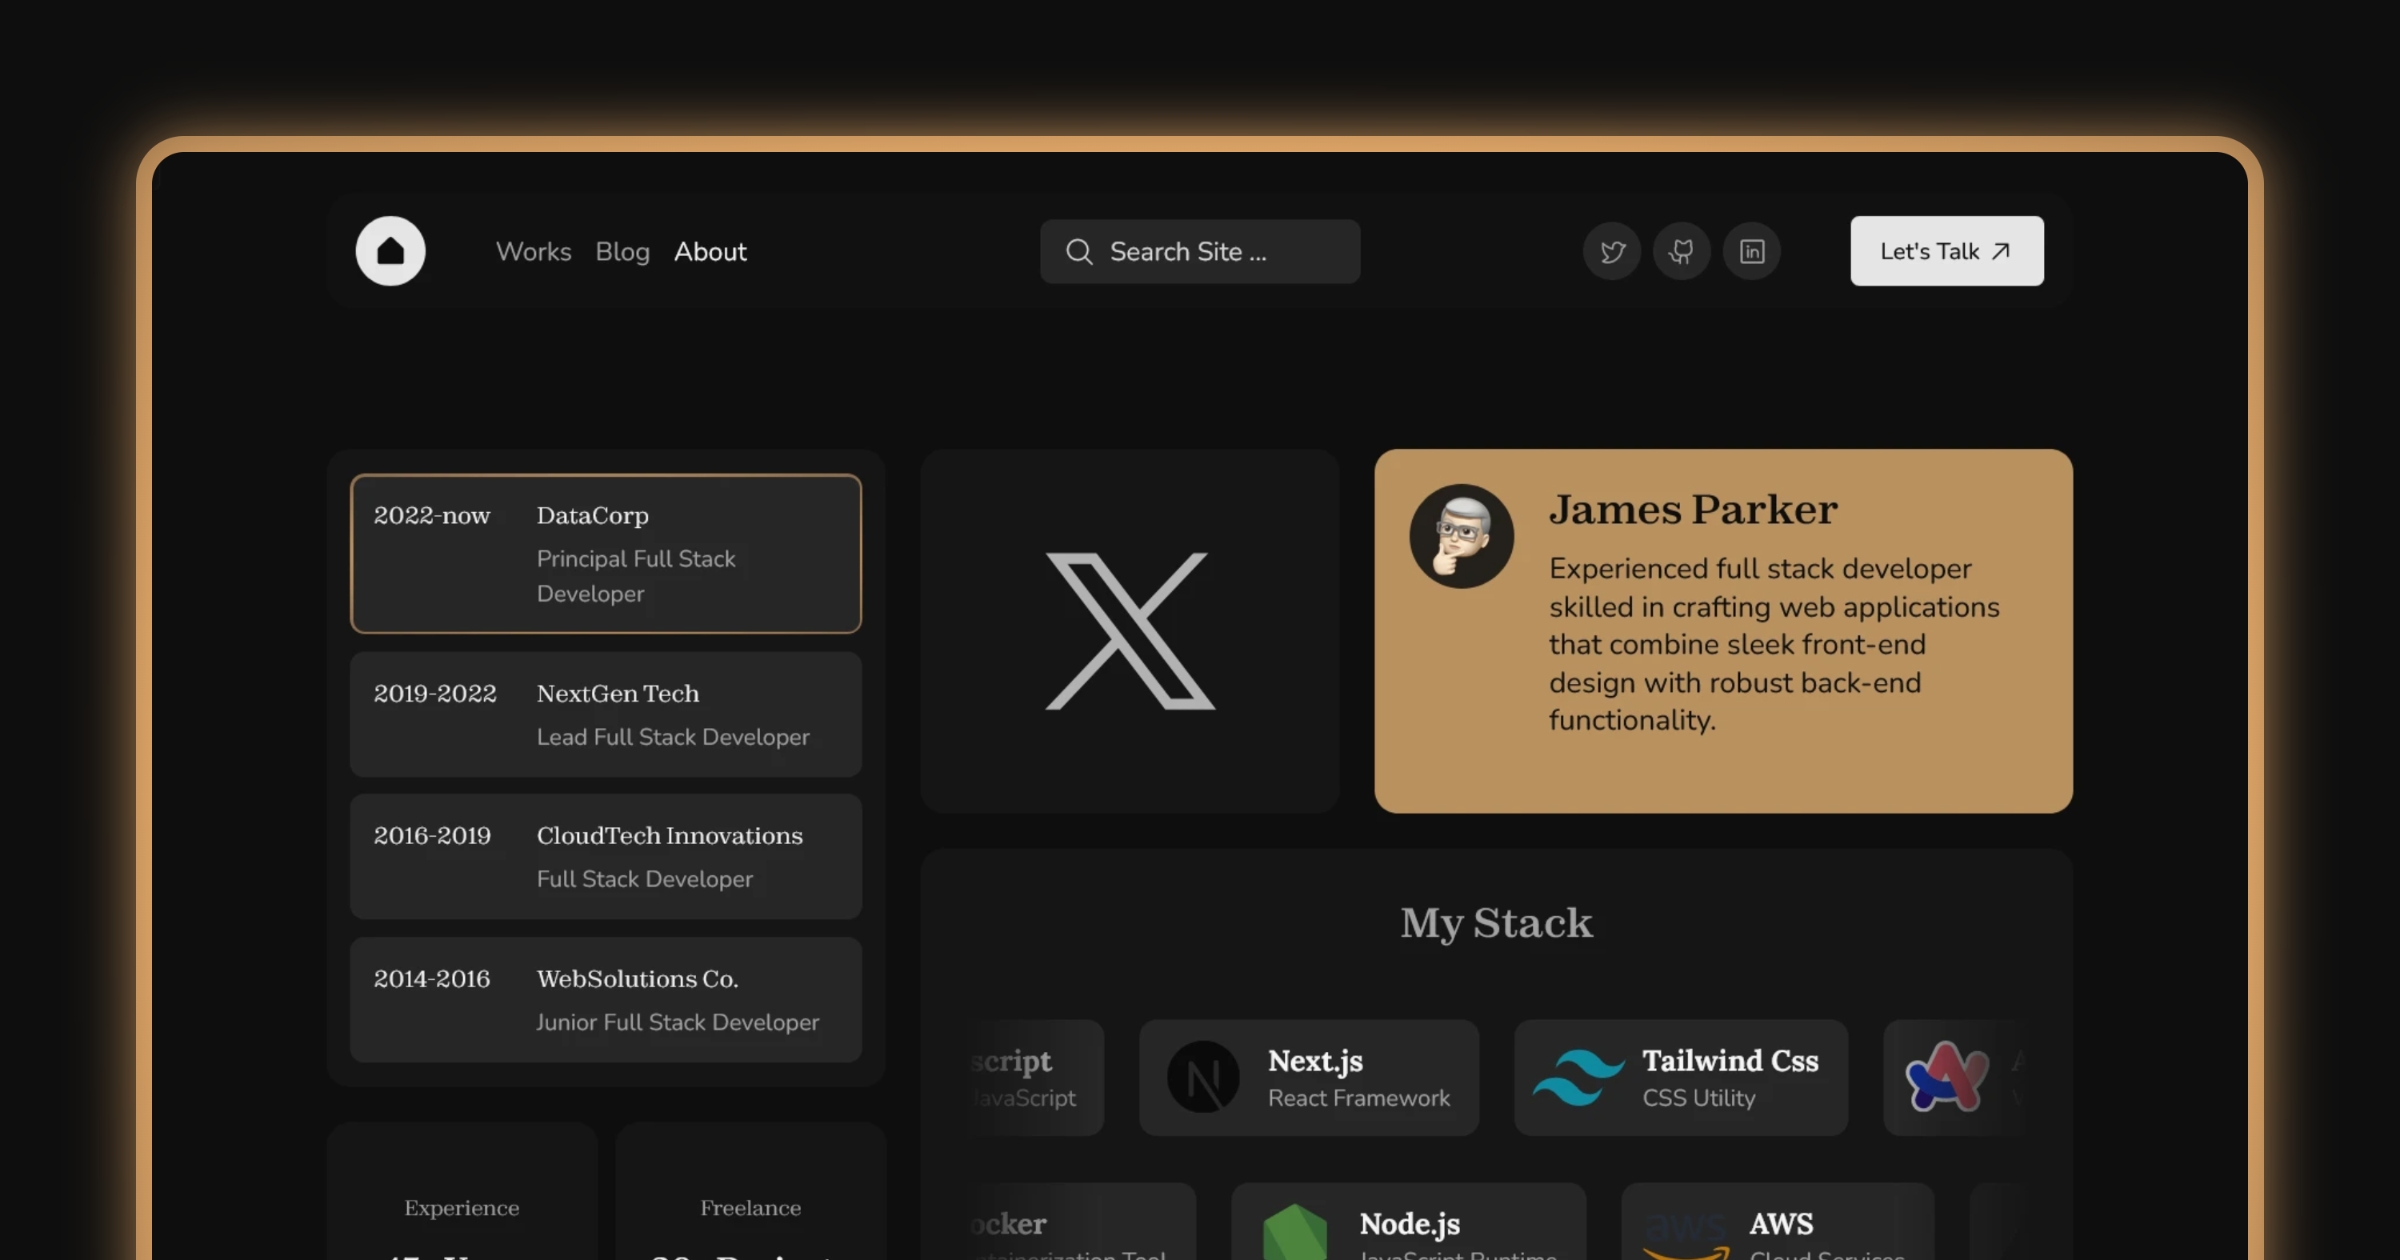The height and width of the screenshot is (1260, 2400).
Task: Open the Blog page
Action: pos(622,252)
